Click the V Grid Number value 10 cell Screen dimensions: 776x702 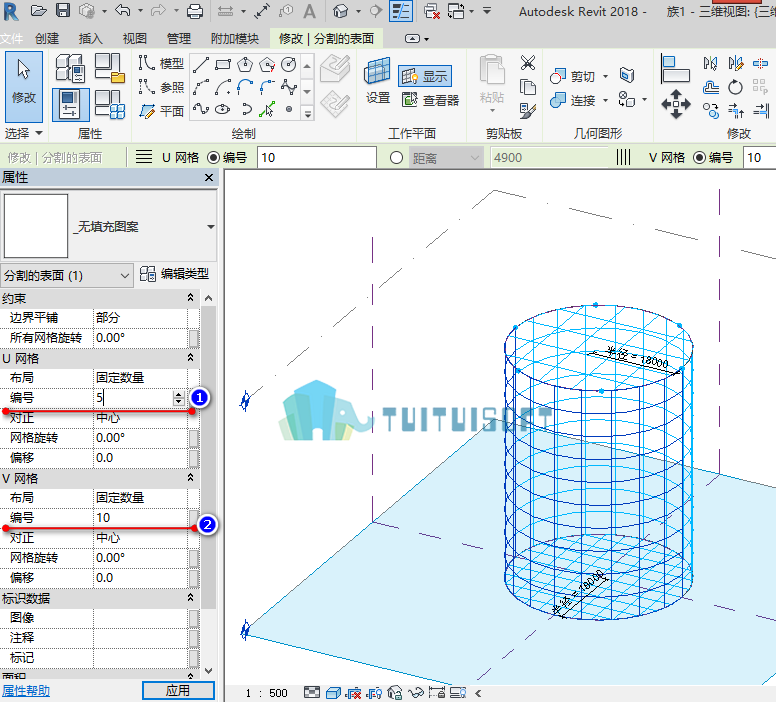(140, 517)
